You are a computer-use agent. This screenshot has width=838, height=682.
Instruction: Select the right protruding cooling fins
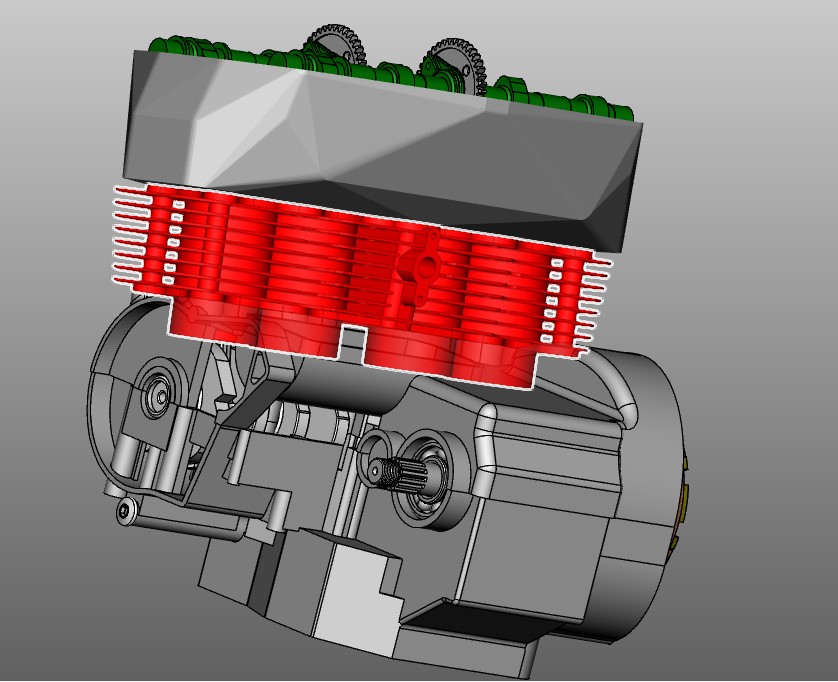(x=592, y=306)
